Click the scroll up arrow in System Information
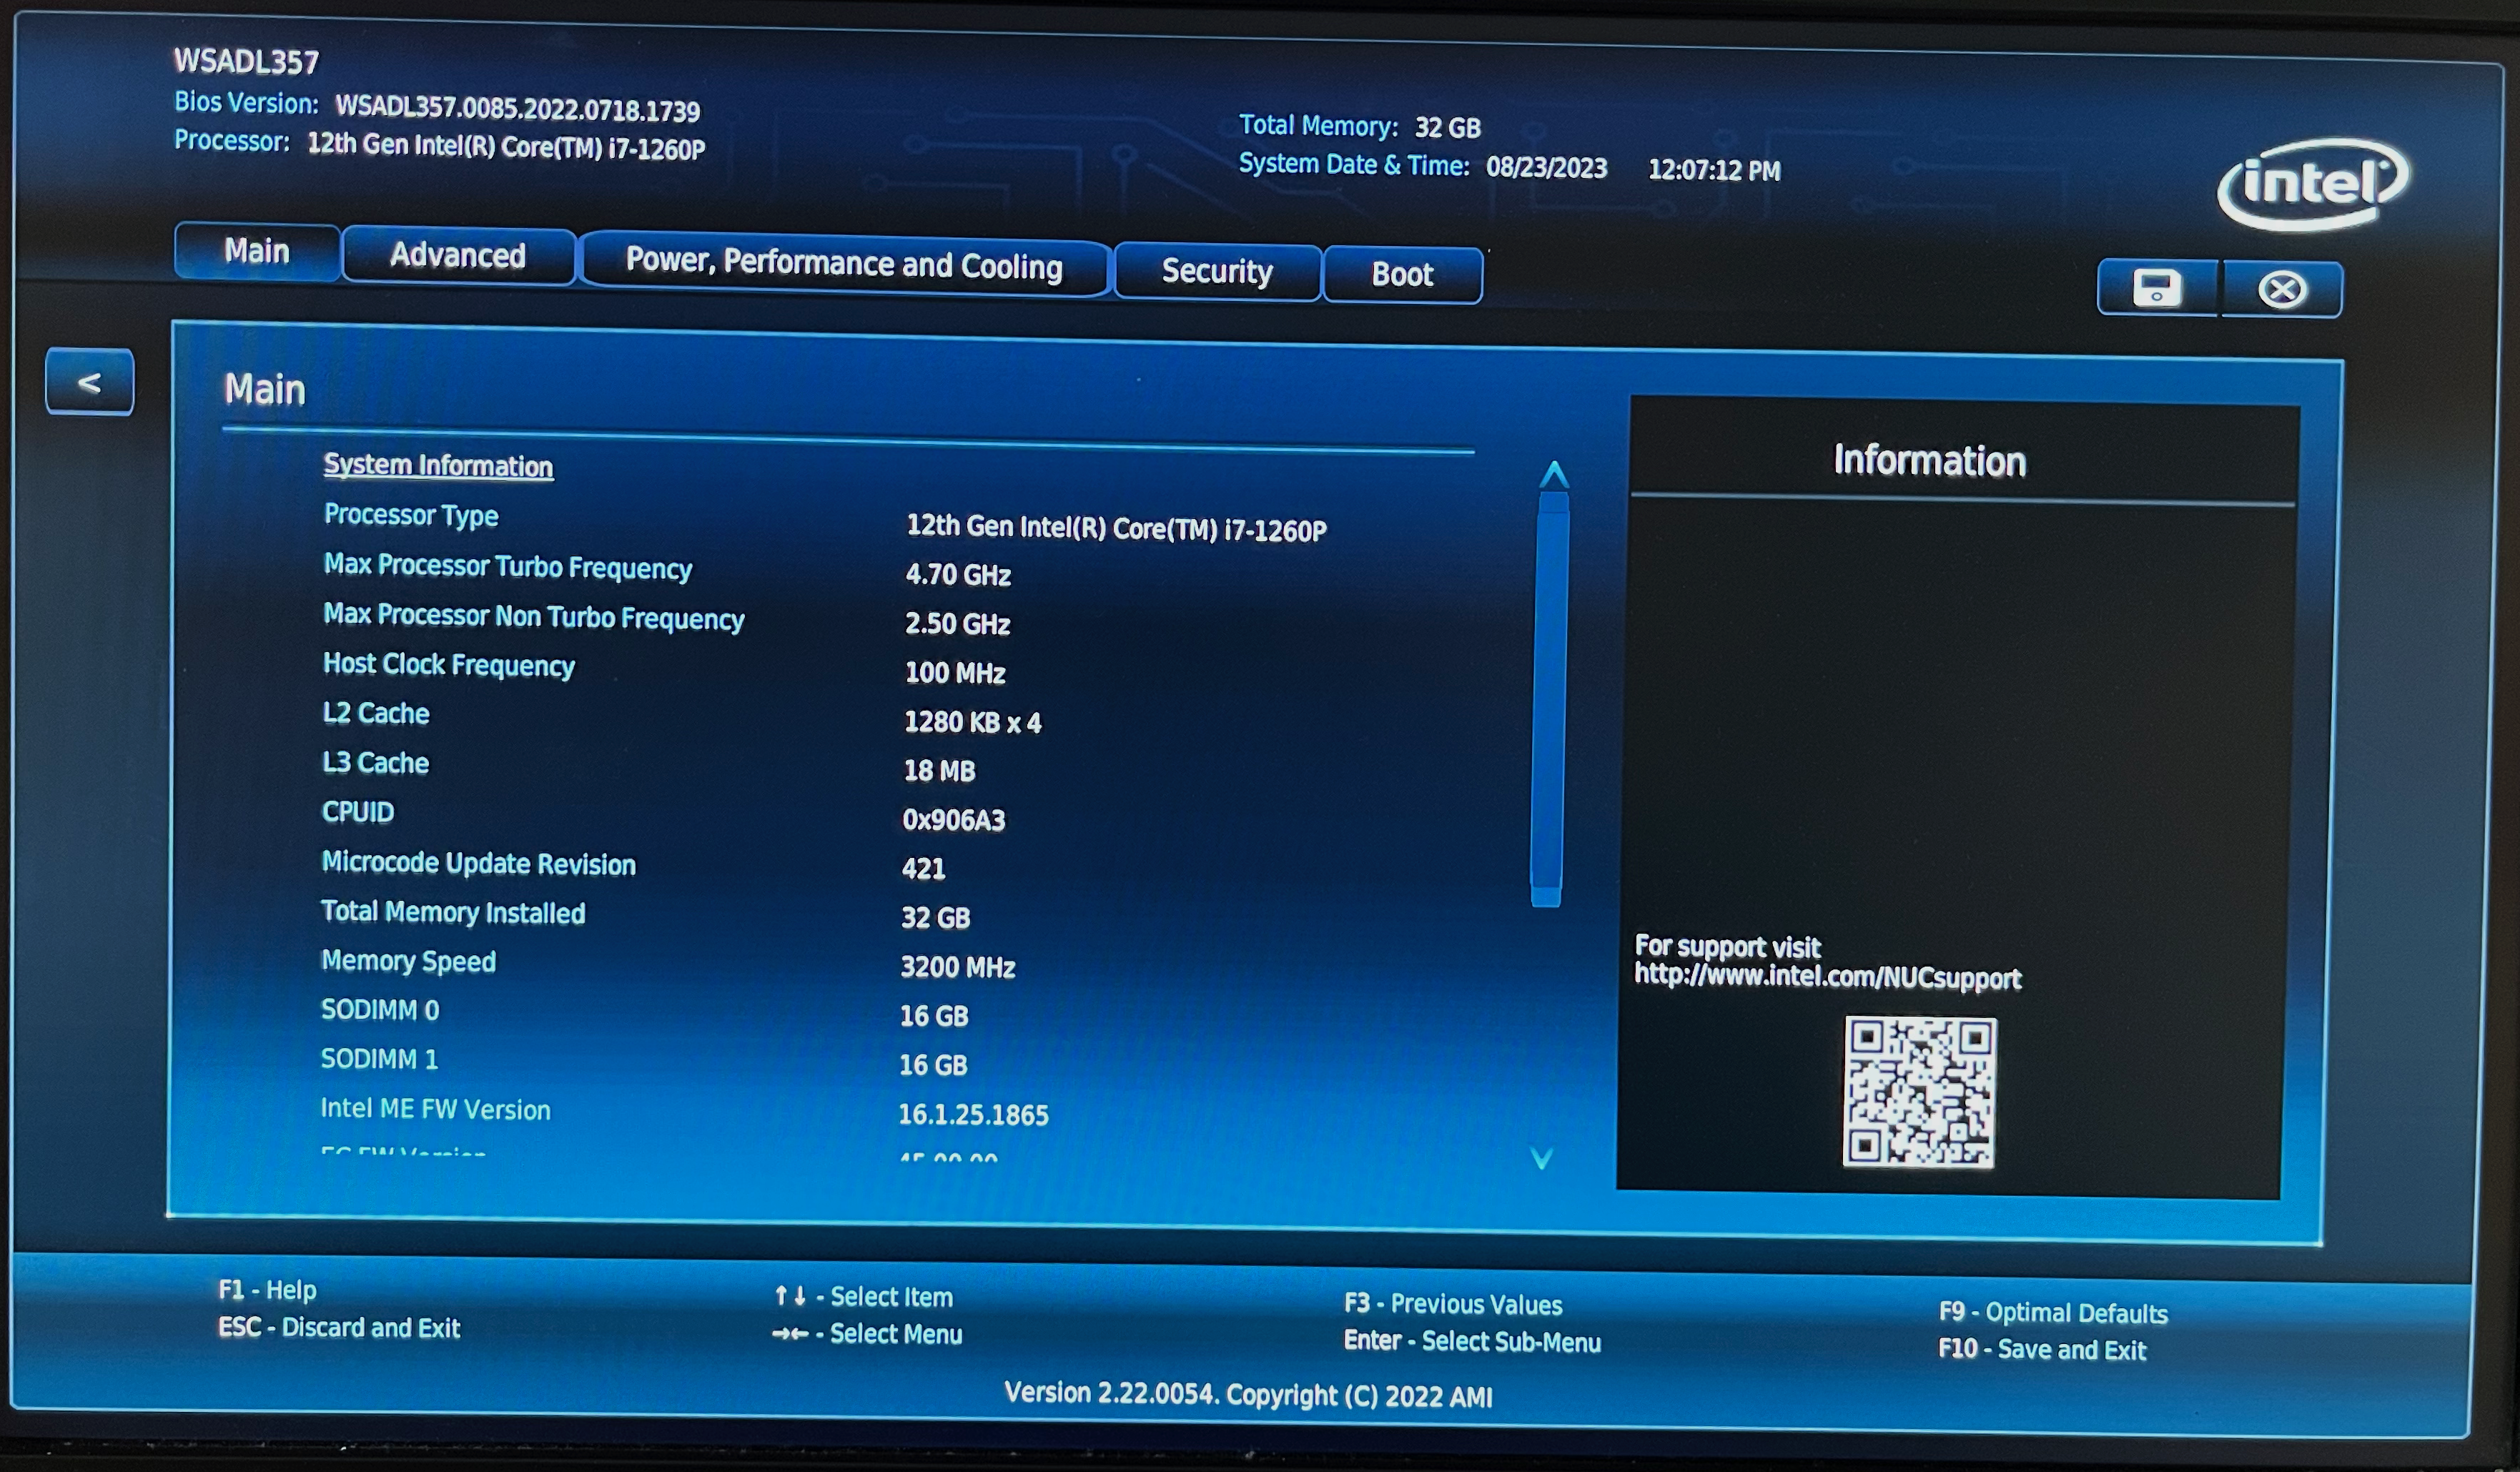Screen dimensions: 2520x1472 pos(1554,474)
